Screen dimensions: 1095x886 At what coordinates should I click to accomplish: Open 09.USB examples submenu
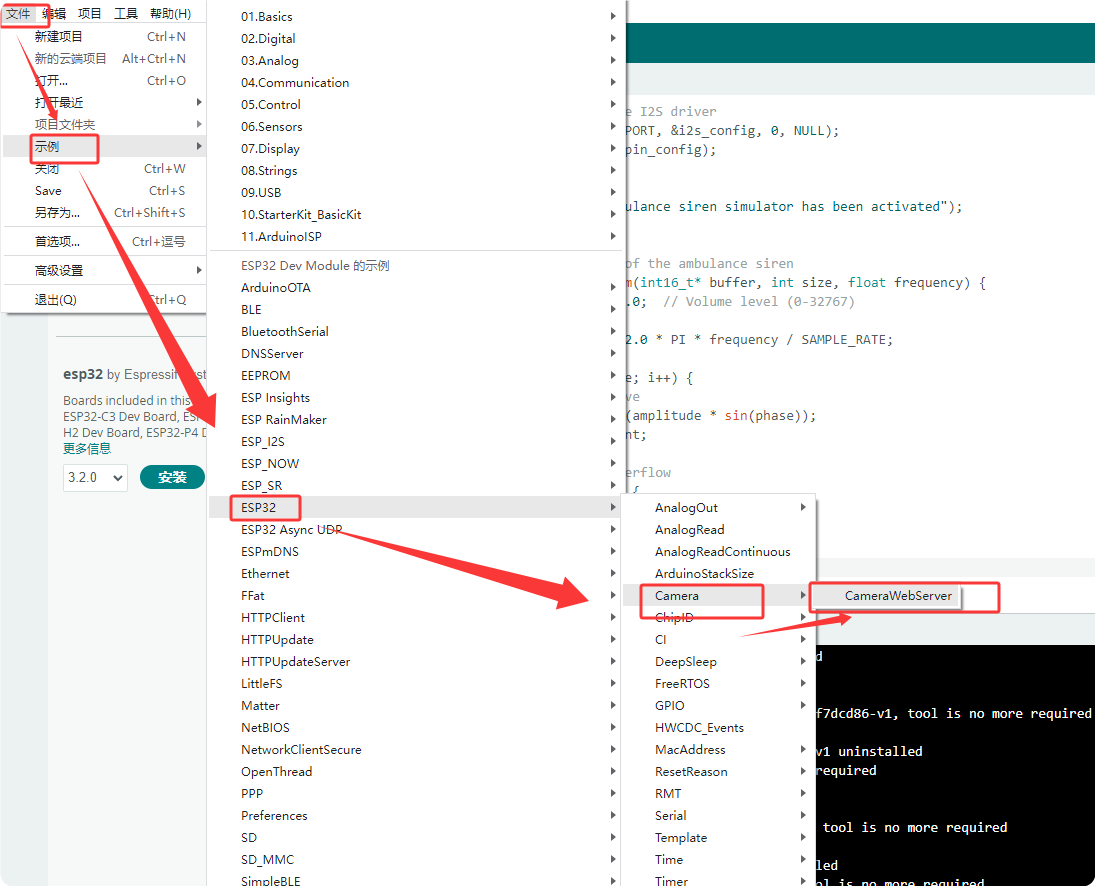[x=417, y=193]
